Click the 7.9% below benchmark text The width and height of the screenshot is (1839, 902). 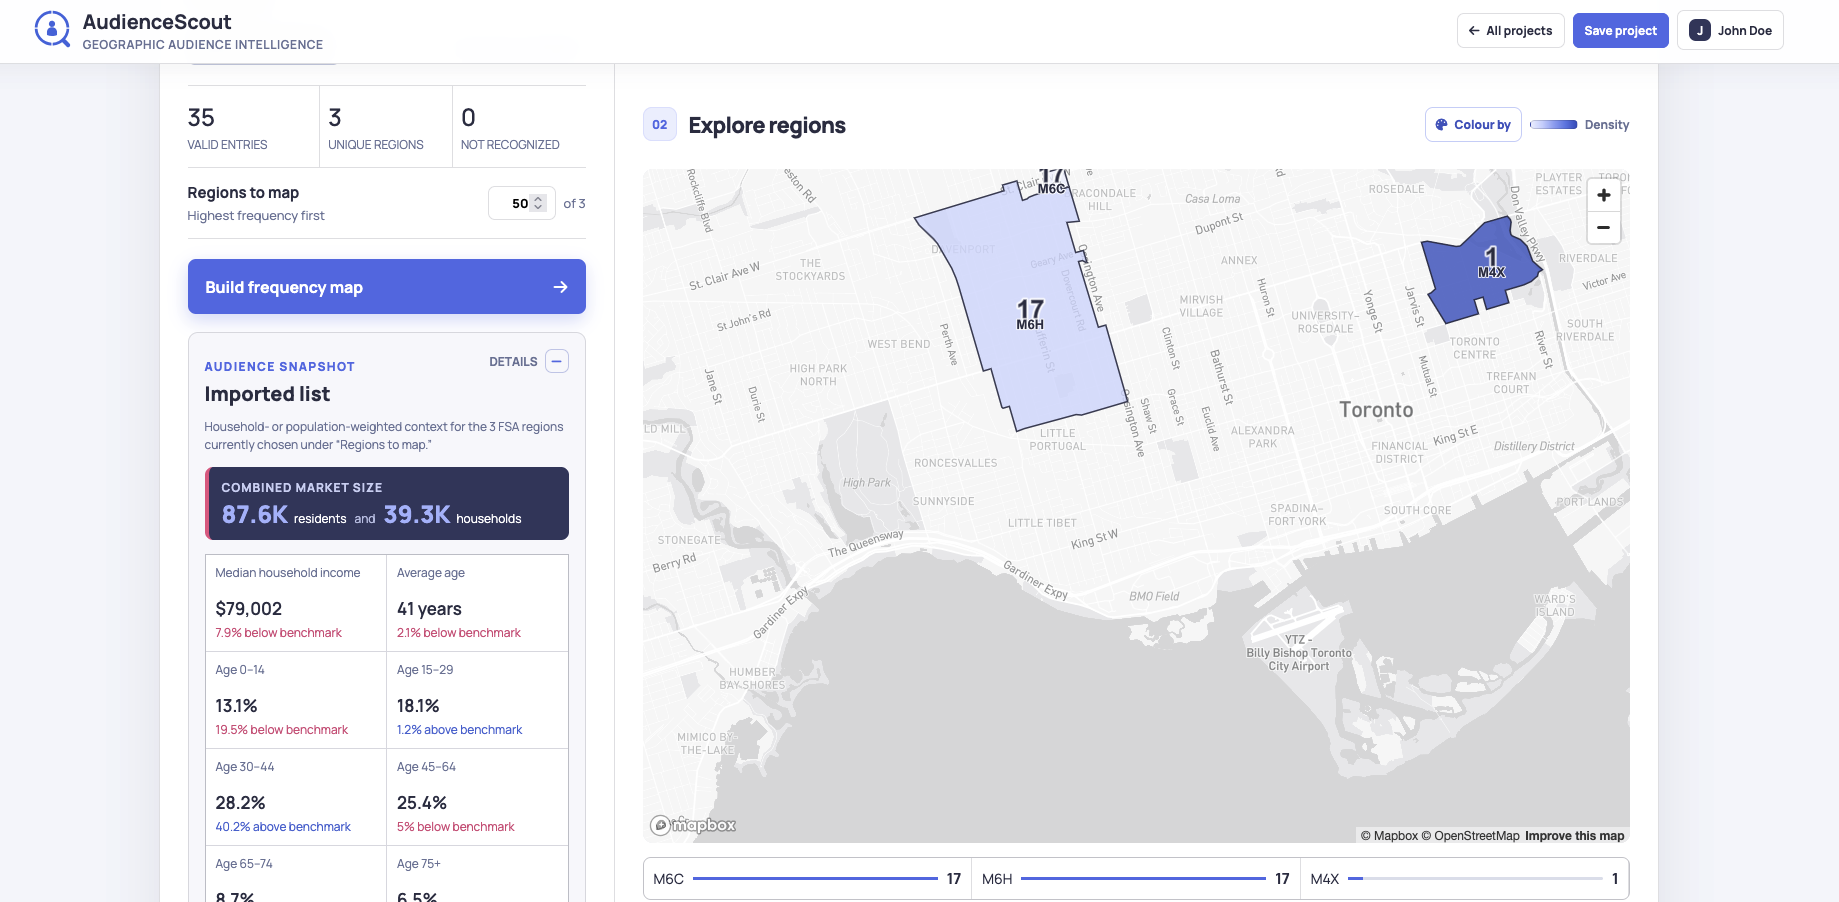coord(279,633)
